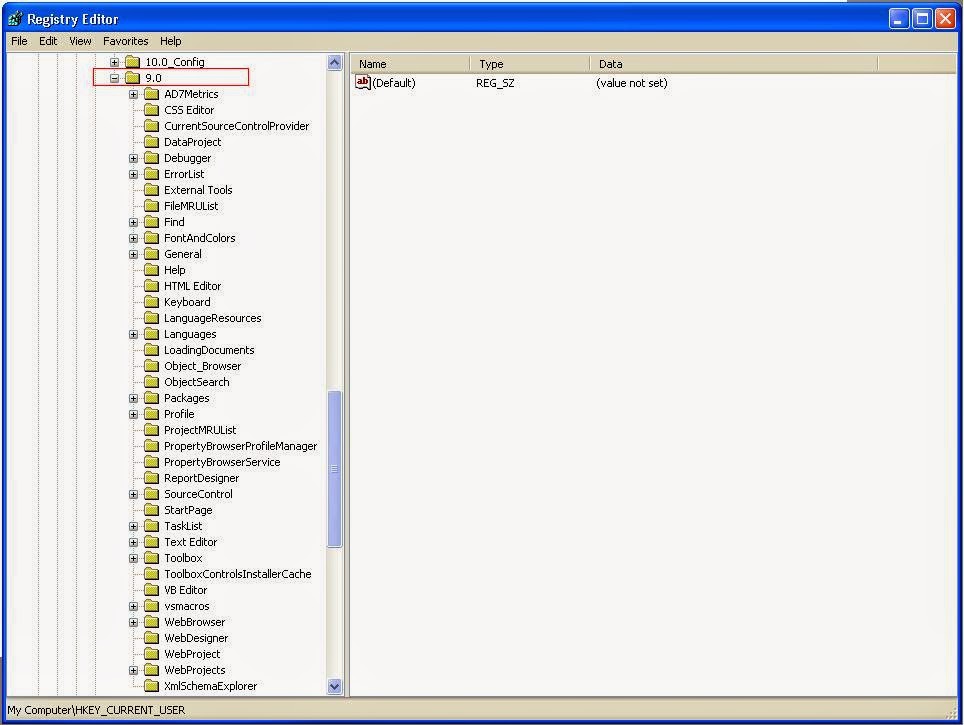Click the tree scrollbar down arrow
Screen dimensions: 964x725
[334, 686]
